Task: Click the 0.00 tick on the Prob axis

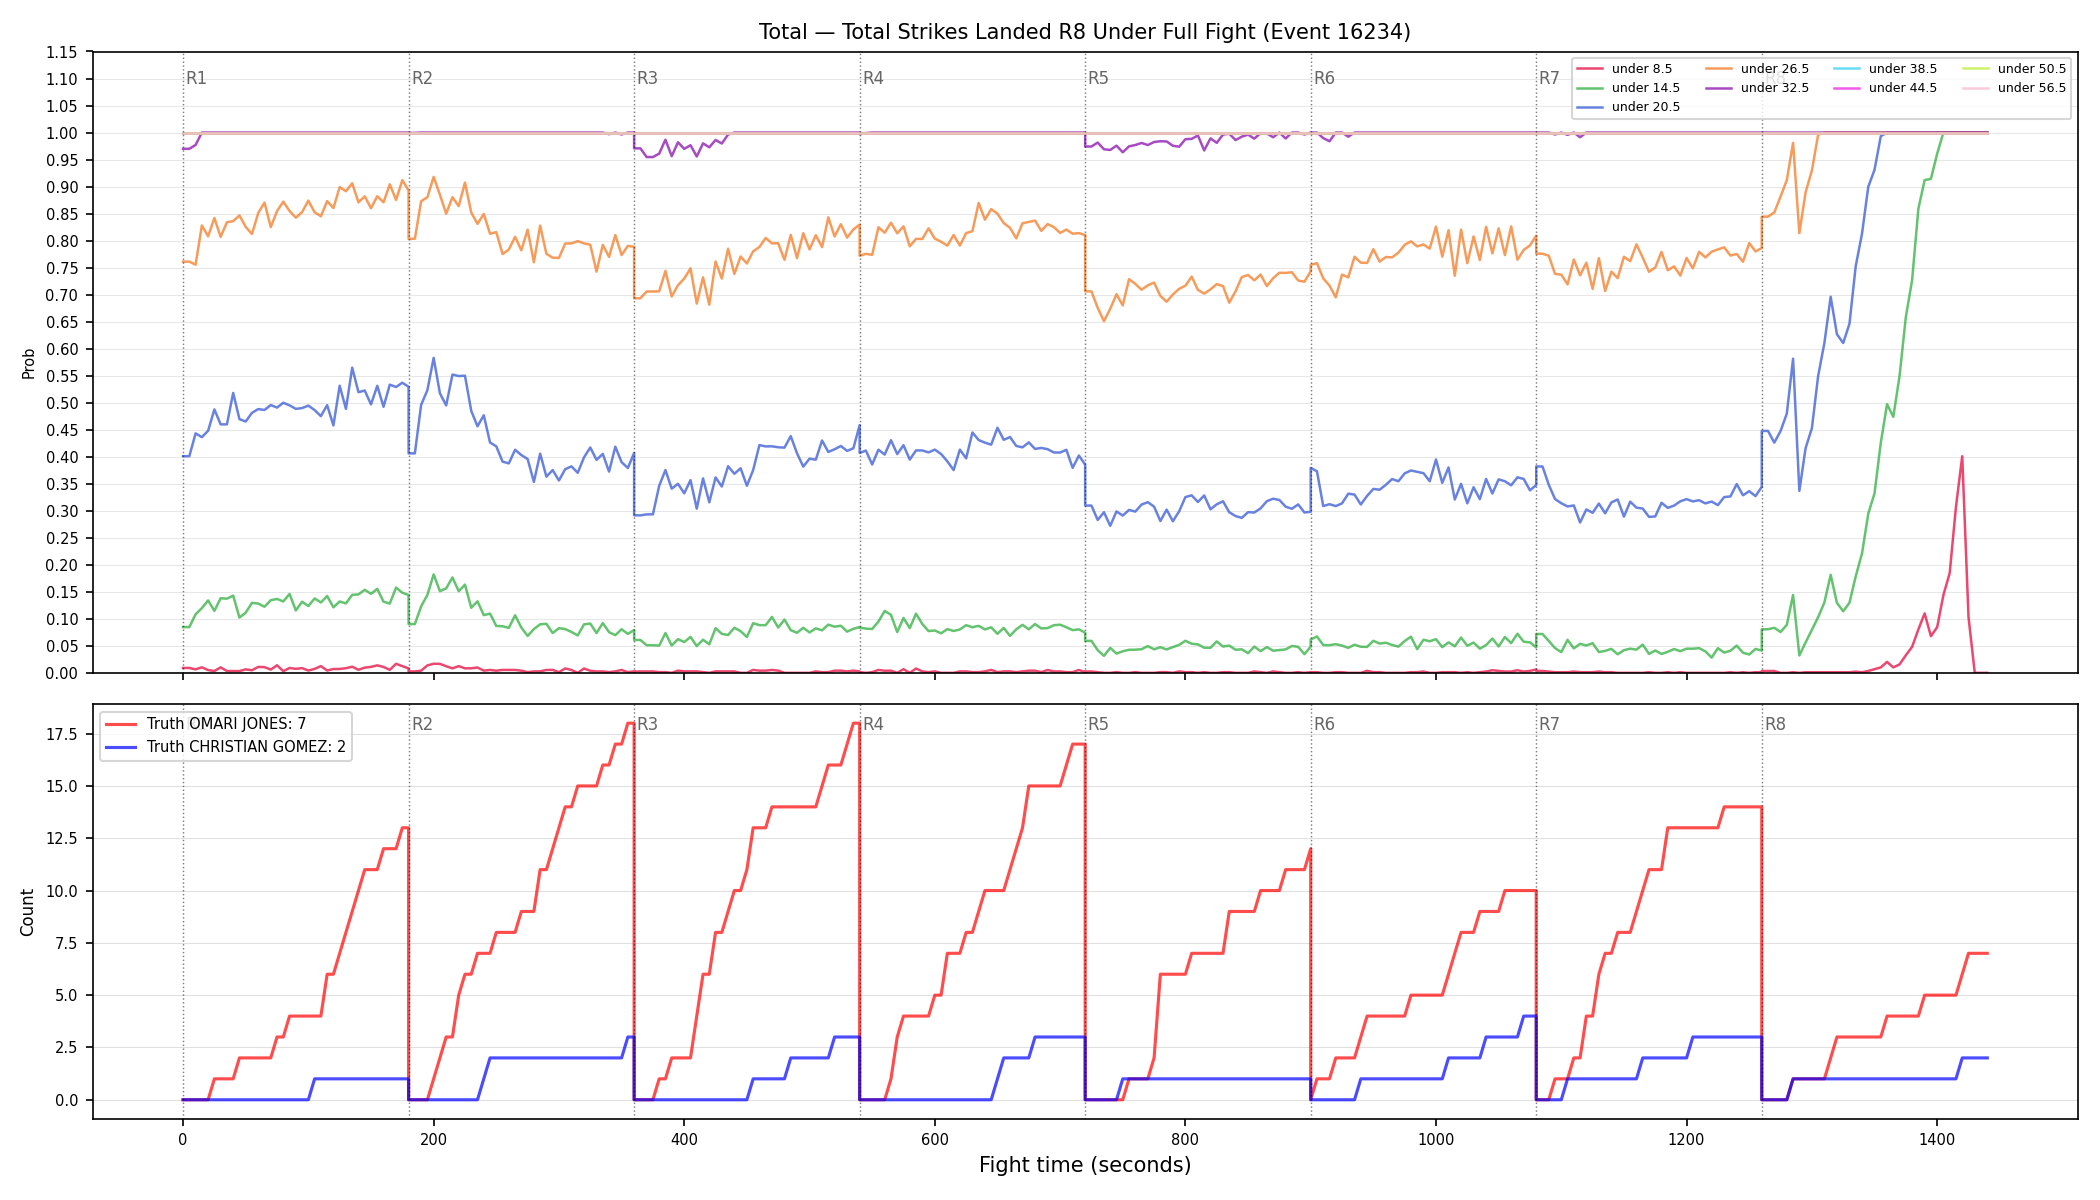Action: point(62,673)
